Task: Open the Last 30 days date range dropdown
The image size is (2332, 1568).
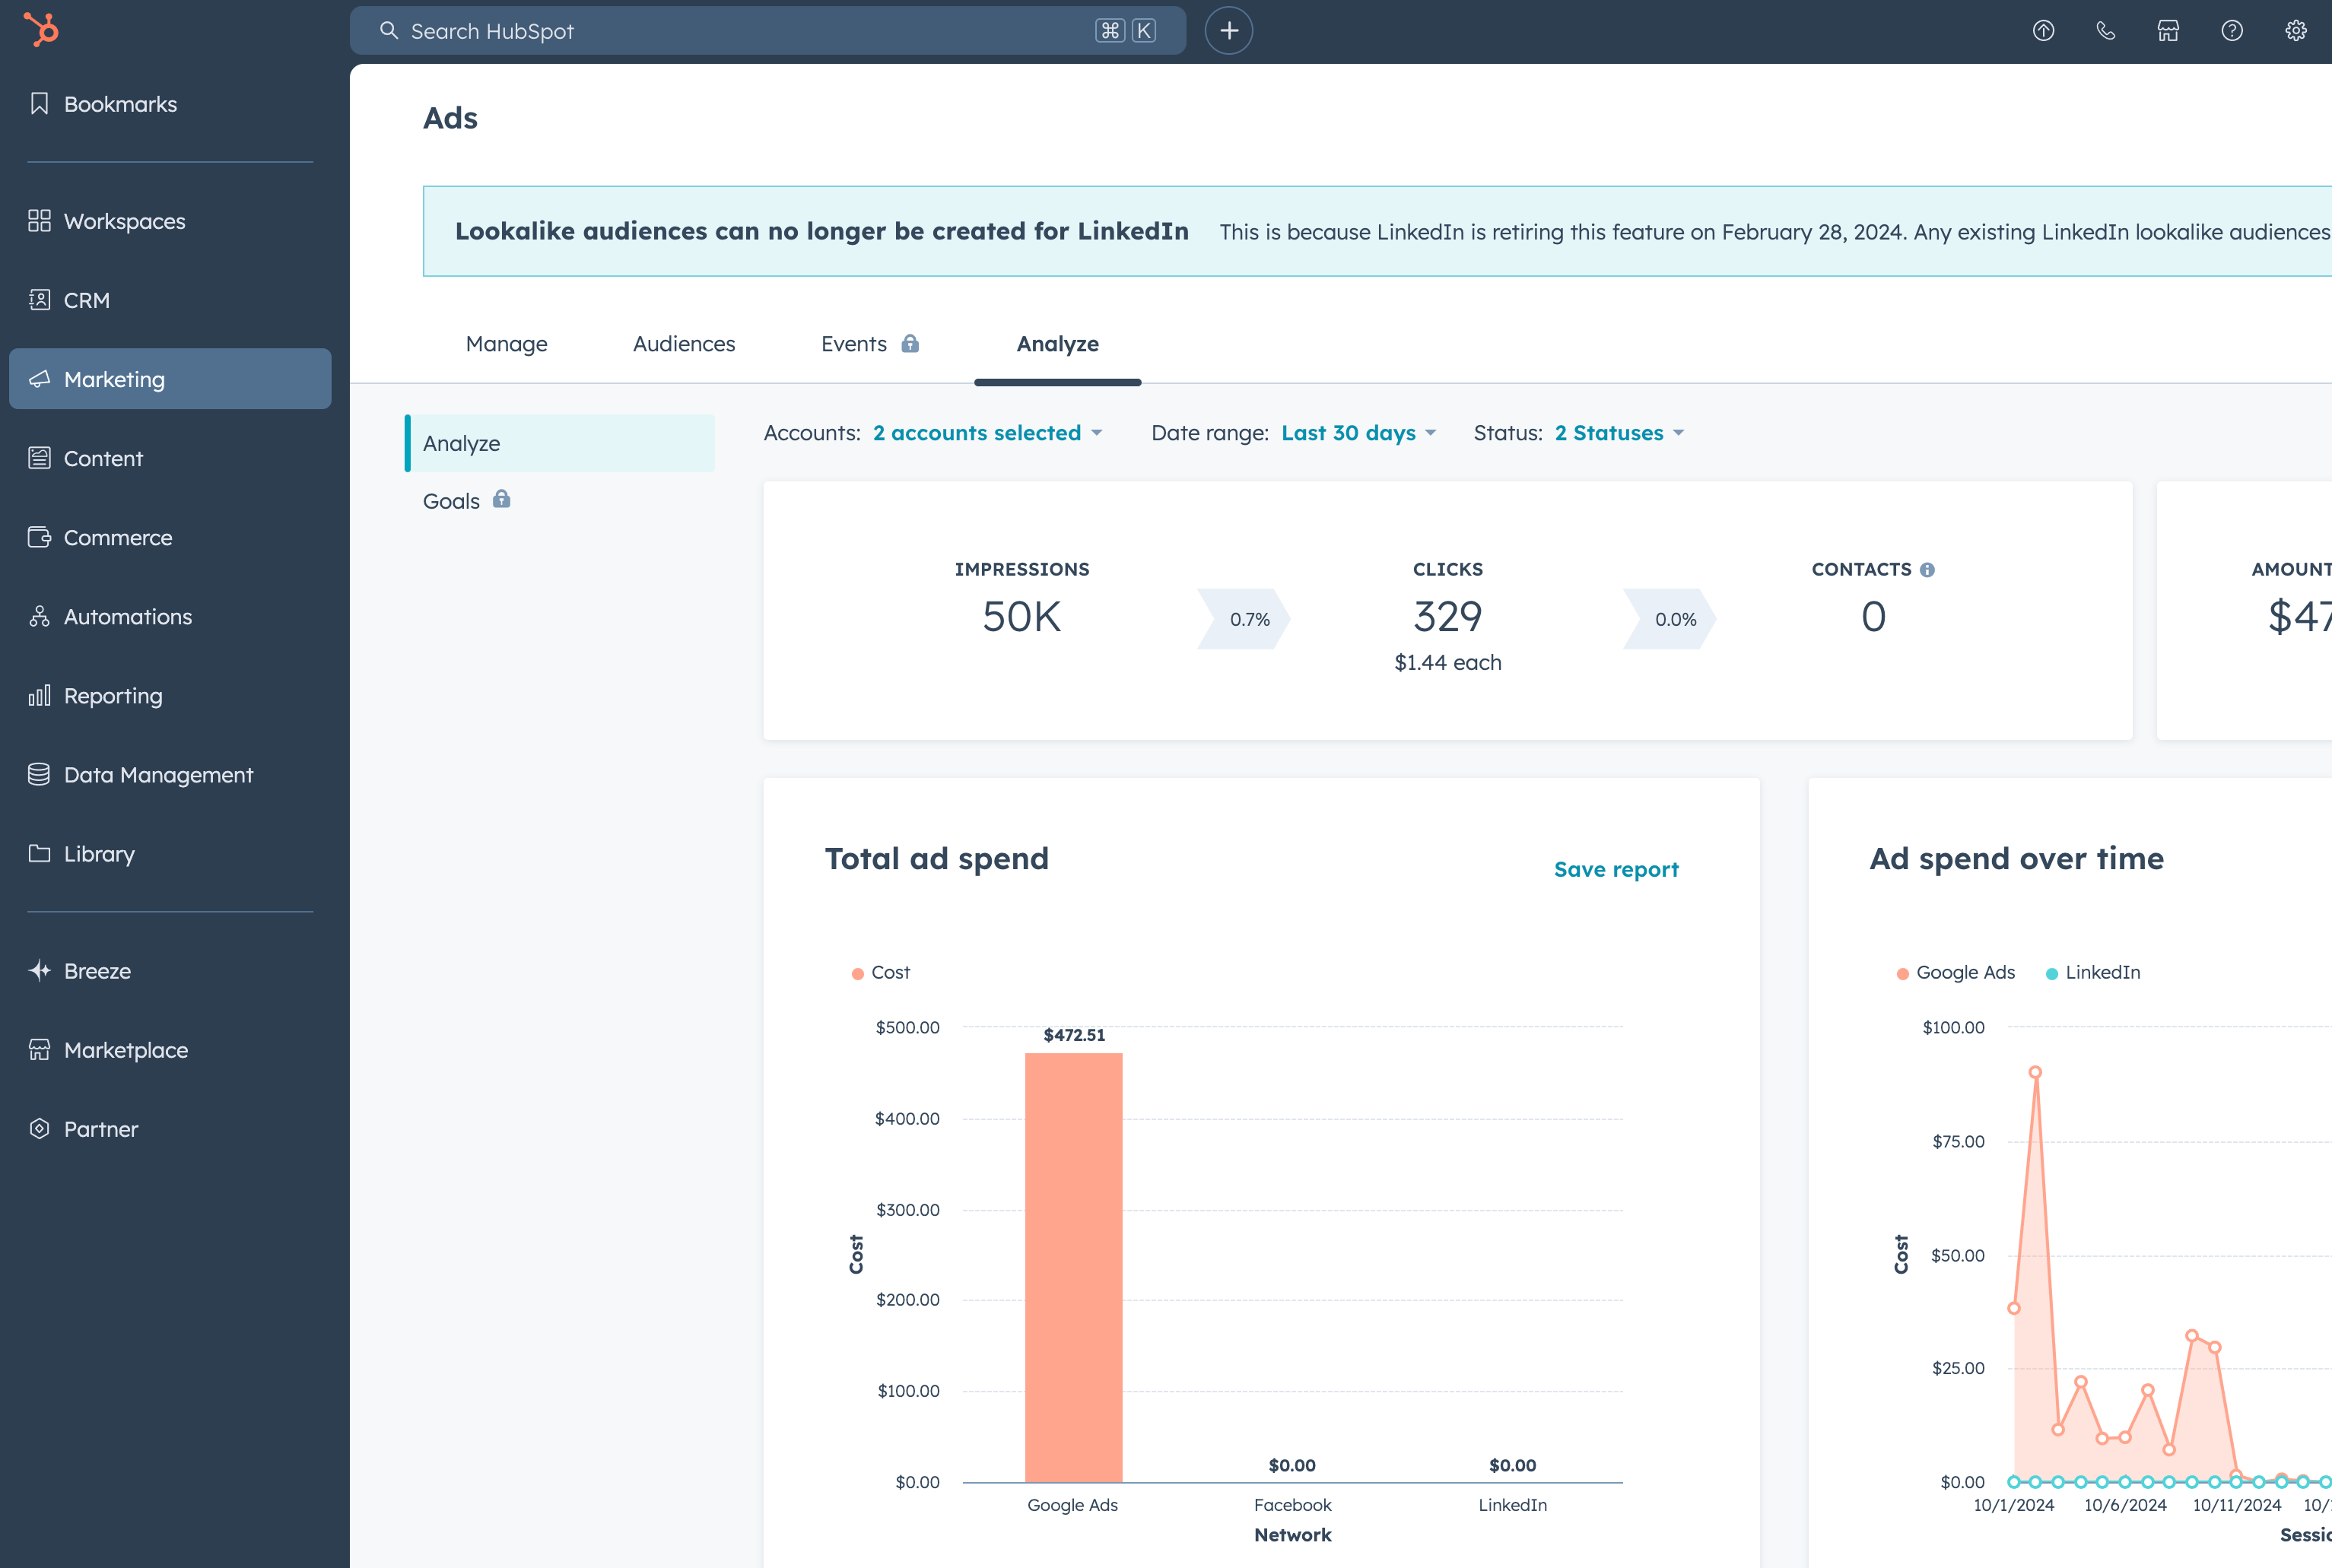Action: click(1357, 433)
